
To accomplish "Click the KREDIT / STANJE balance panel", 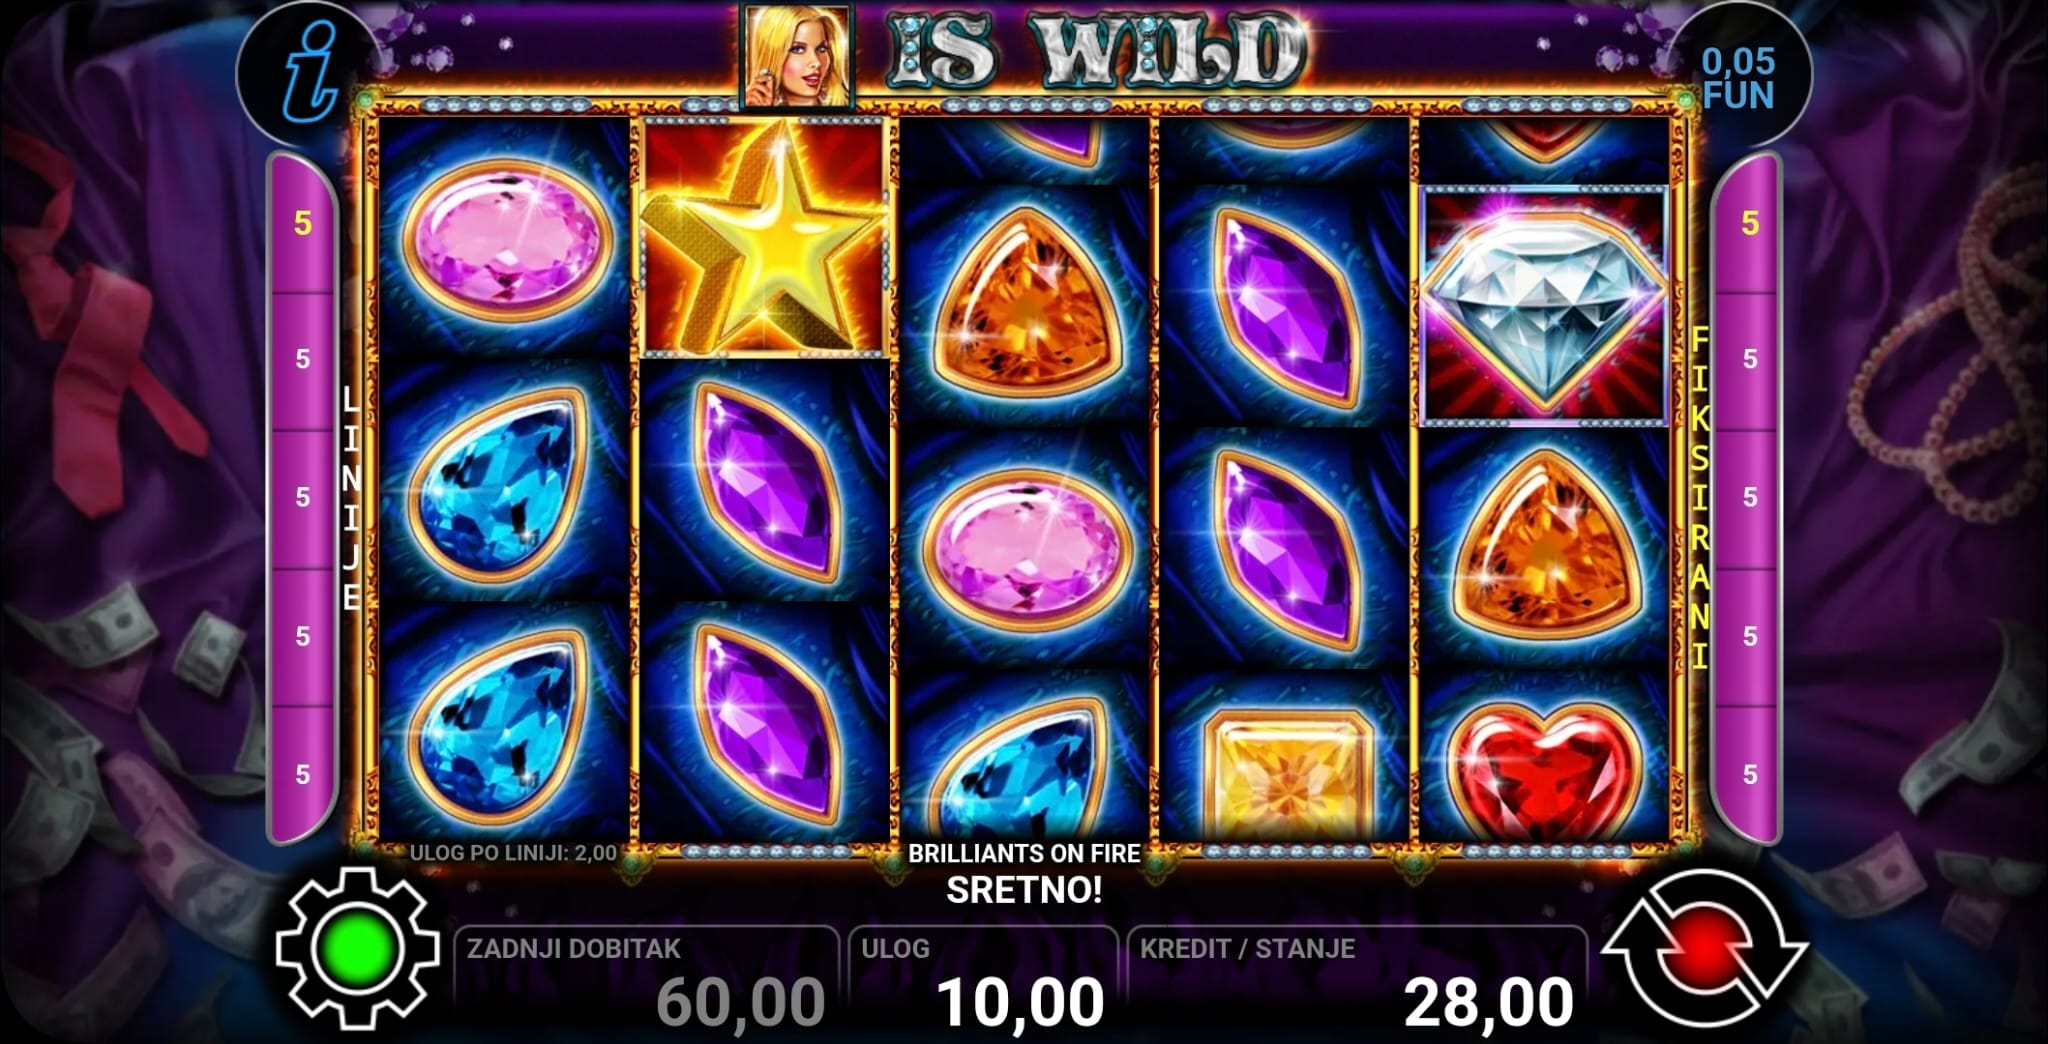I will click(1356, 980).
